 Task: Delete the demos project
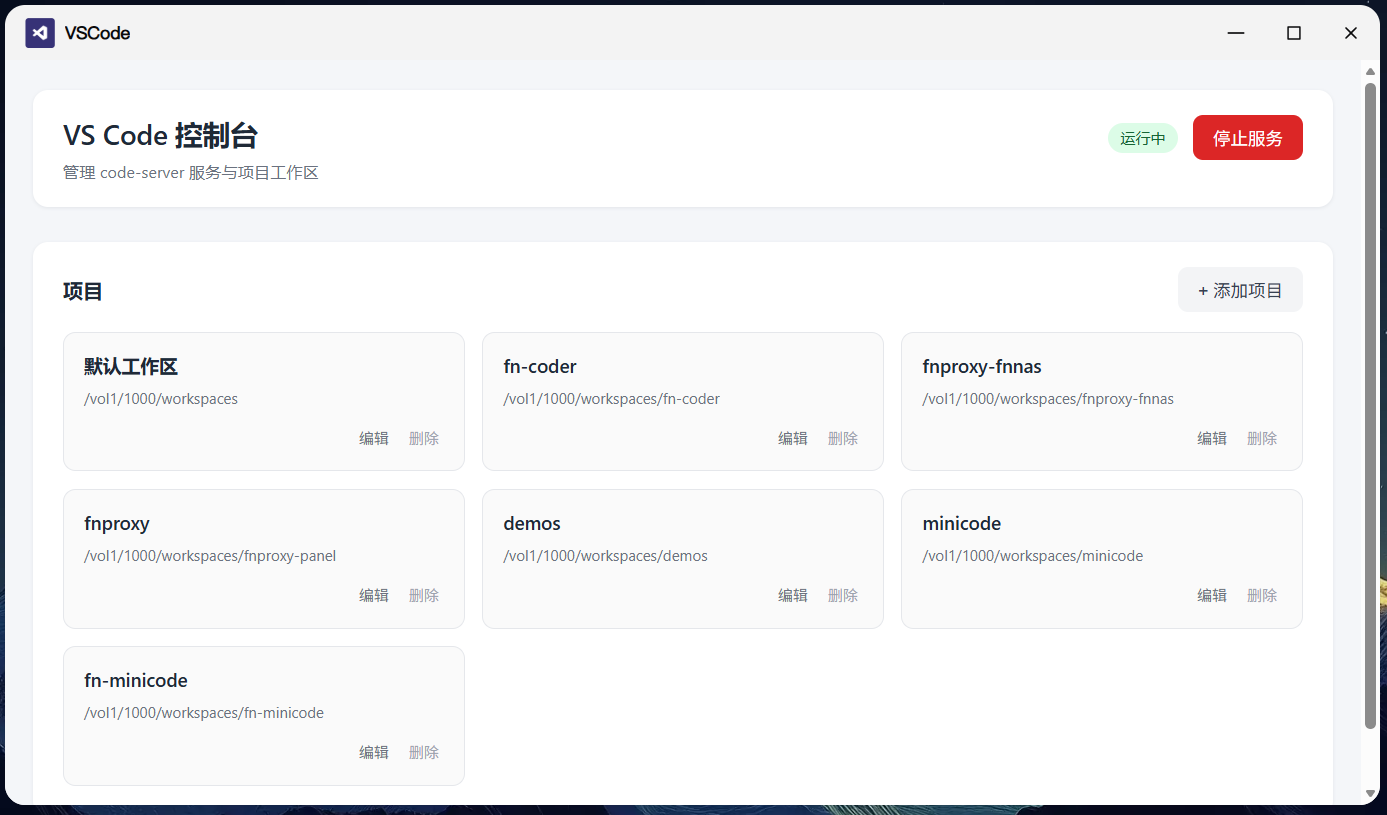click(843, 595)
